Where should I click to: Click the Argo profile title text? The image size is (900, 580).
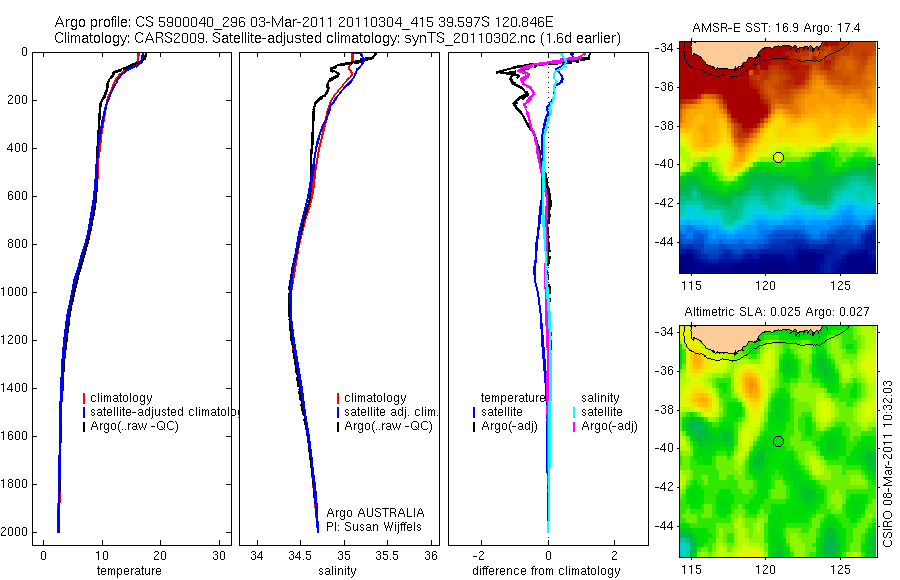coord(304,22)
